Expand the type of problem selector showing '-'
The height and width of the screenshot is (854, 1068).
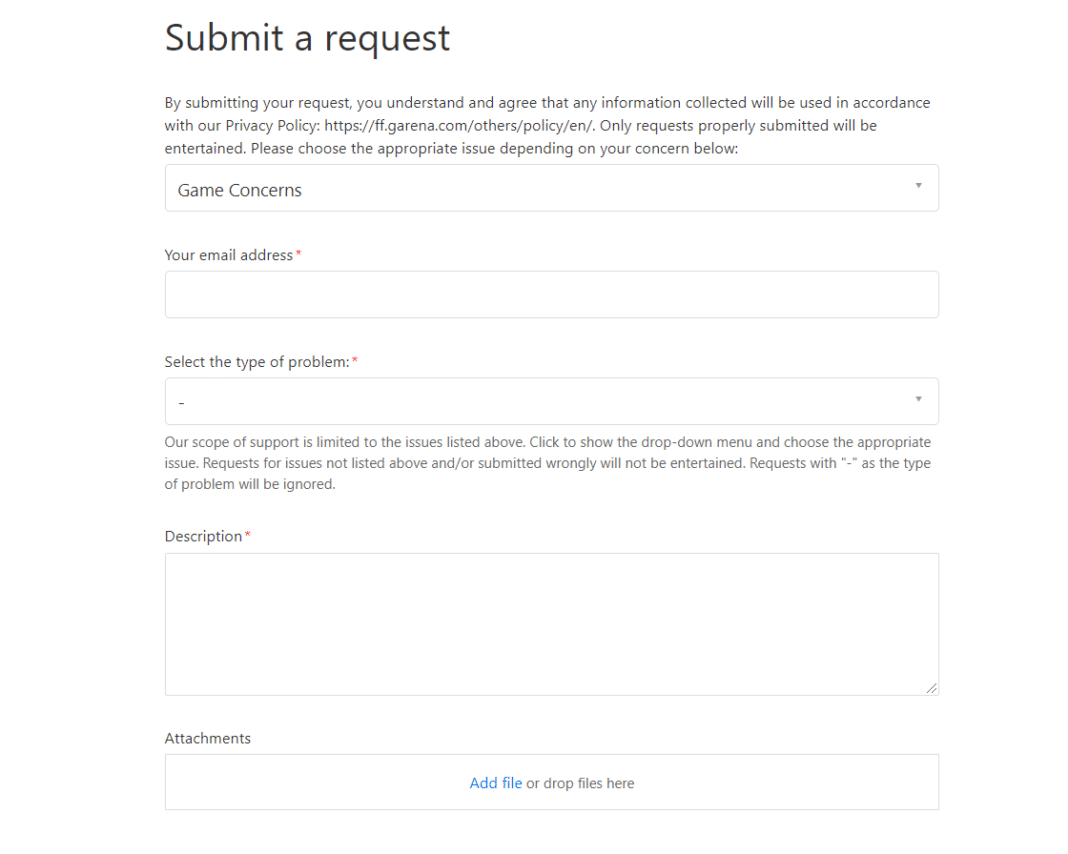[x=551, y=400]
